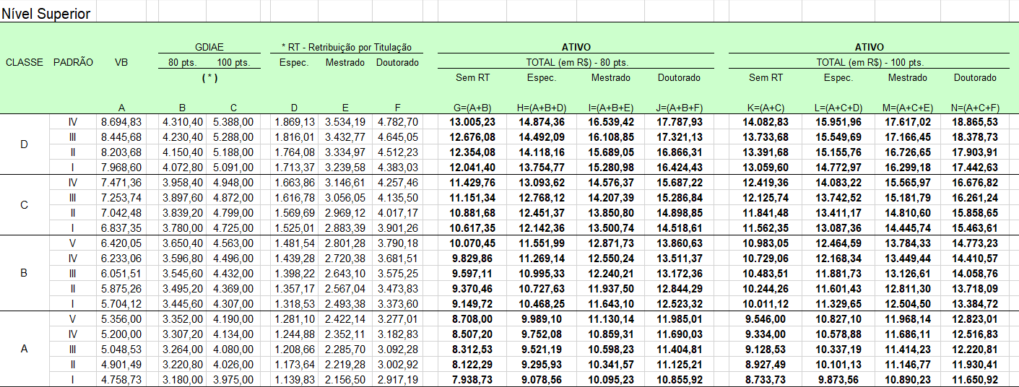Click total cell 16.108,85

(x=610, y=137)
